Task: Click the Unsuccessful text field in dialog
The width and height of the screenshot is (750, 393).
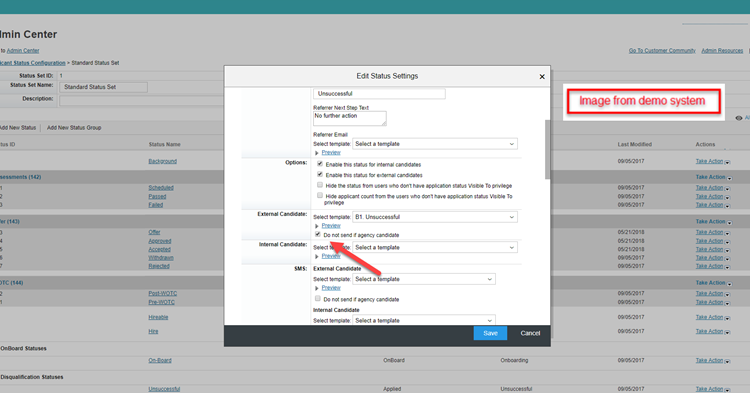Action: click(379, 94)
